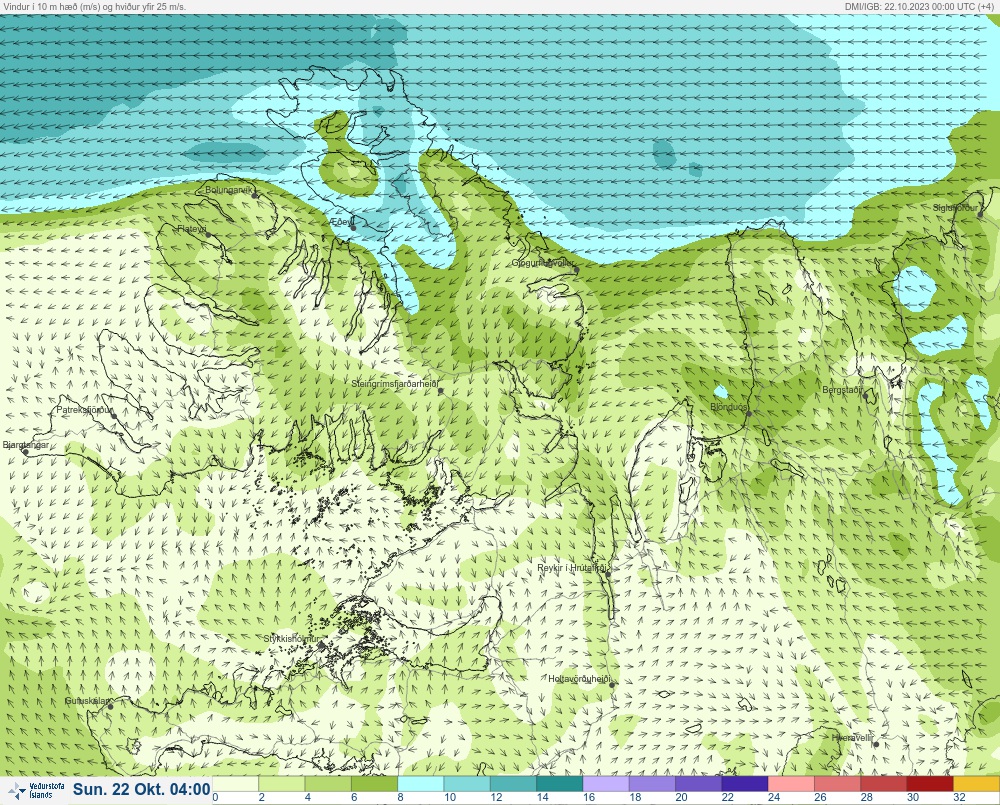Viewport: 1000px width, 805px height.
Task: Click the lavender 16–18 m/s legend swatch
Action: [x=606, y=784]
